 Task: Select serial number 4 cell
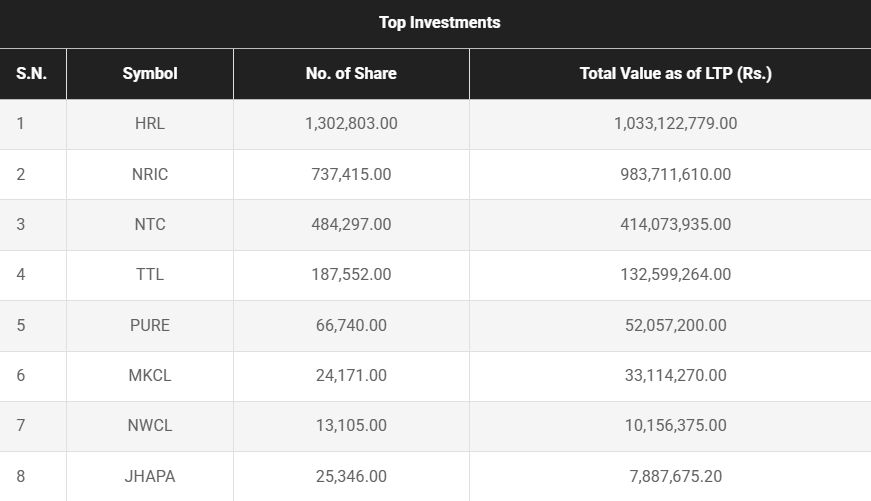coord(21,274)
